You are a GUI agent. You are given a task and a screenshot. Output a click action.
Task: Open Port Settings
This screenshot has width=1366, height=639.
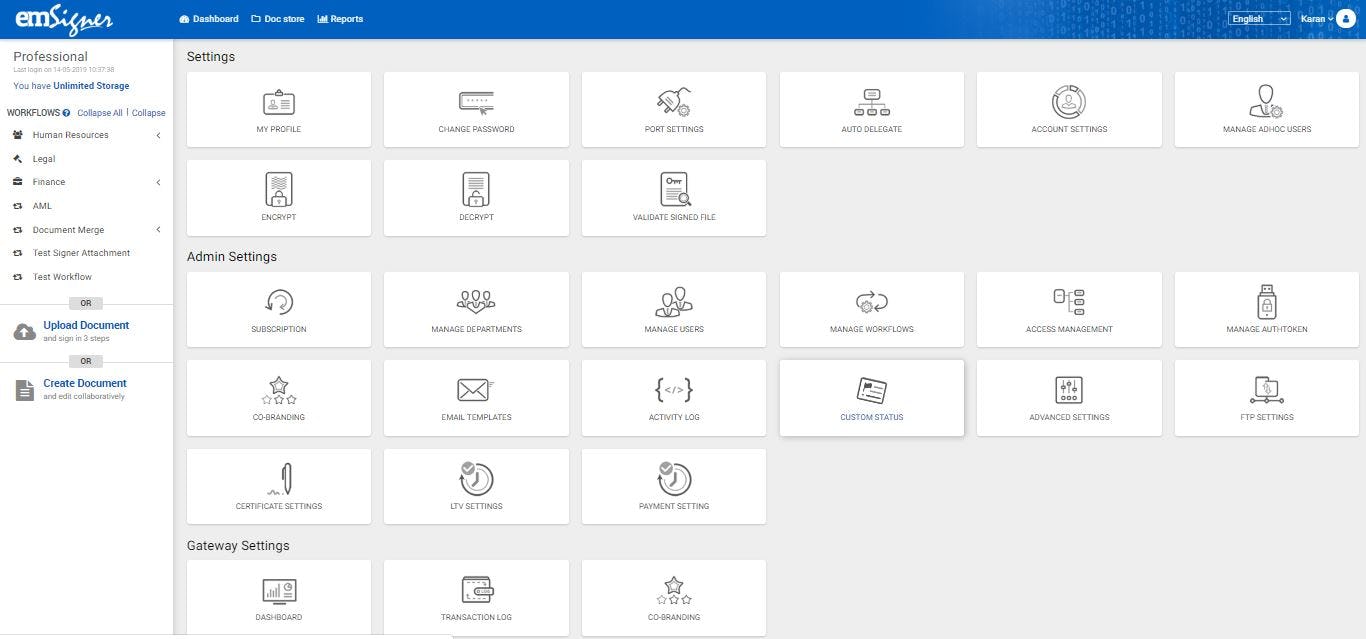pos(673,109)
